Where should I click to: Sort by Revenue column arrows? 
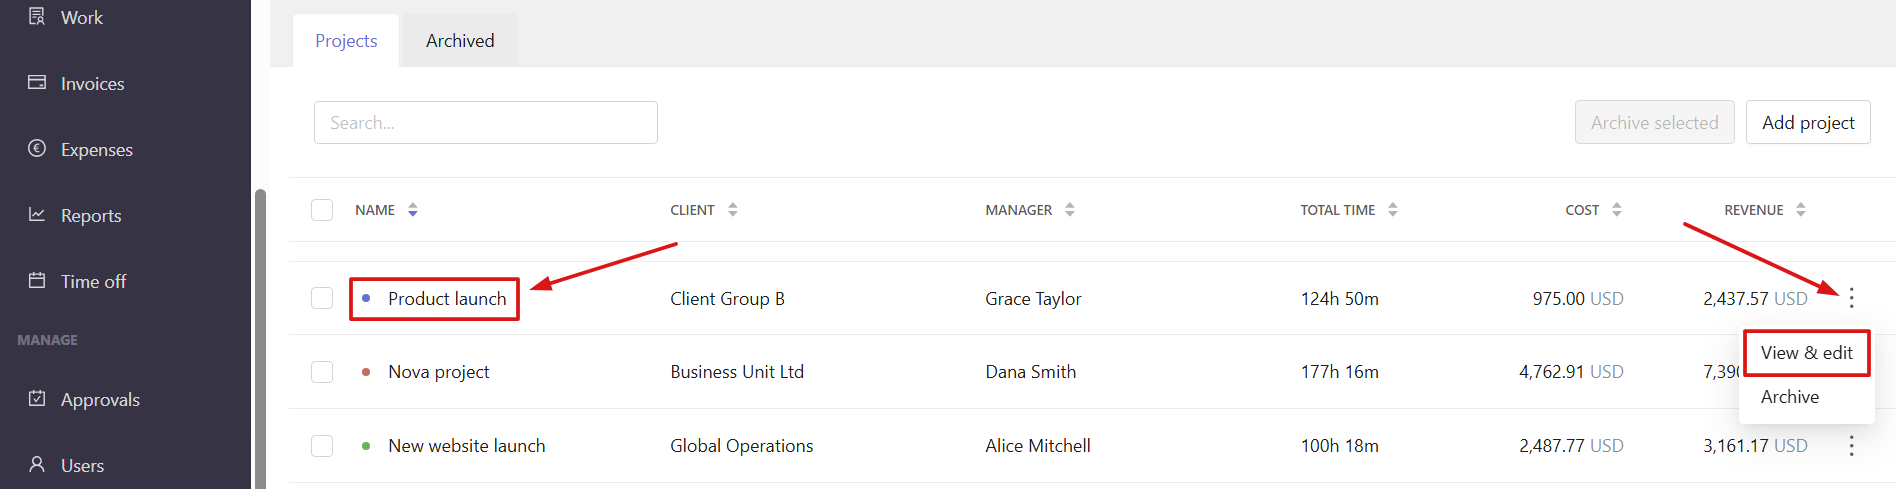[x=1801, y=210]
